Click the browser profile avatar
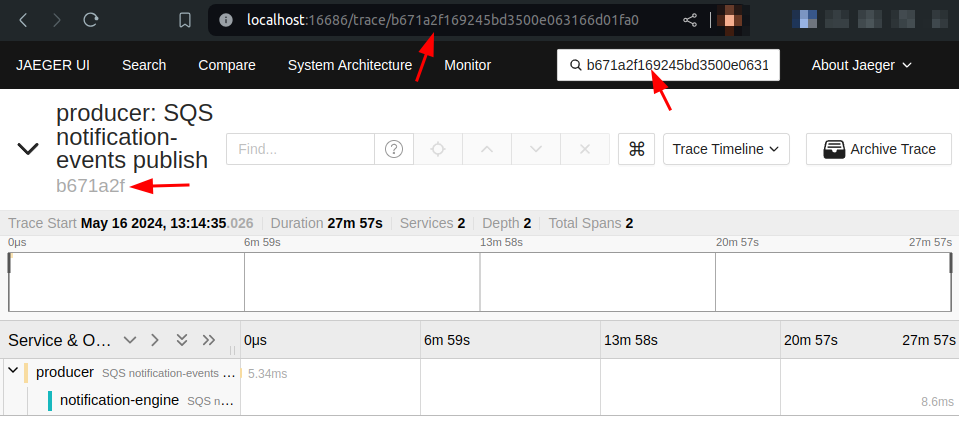 pyautogui.click(x=730, y=21)
